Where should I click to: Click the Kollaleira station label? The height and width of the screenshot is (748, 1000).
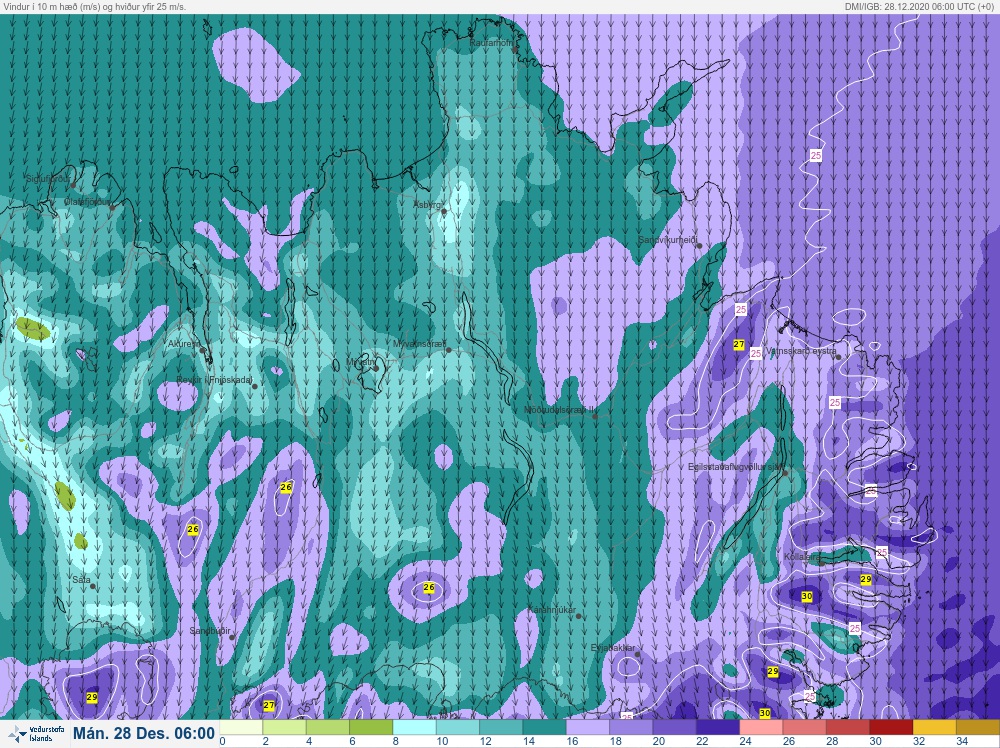click(x=802, y=557)
